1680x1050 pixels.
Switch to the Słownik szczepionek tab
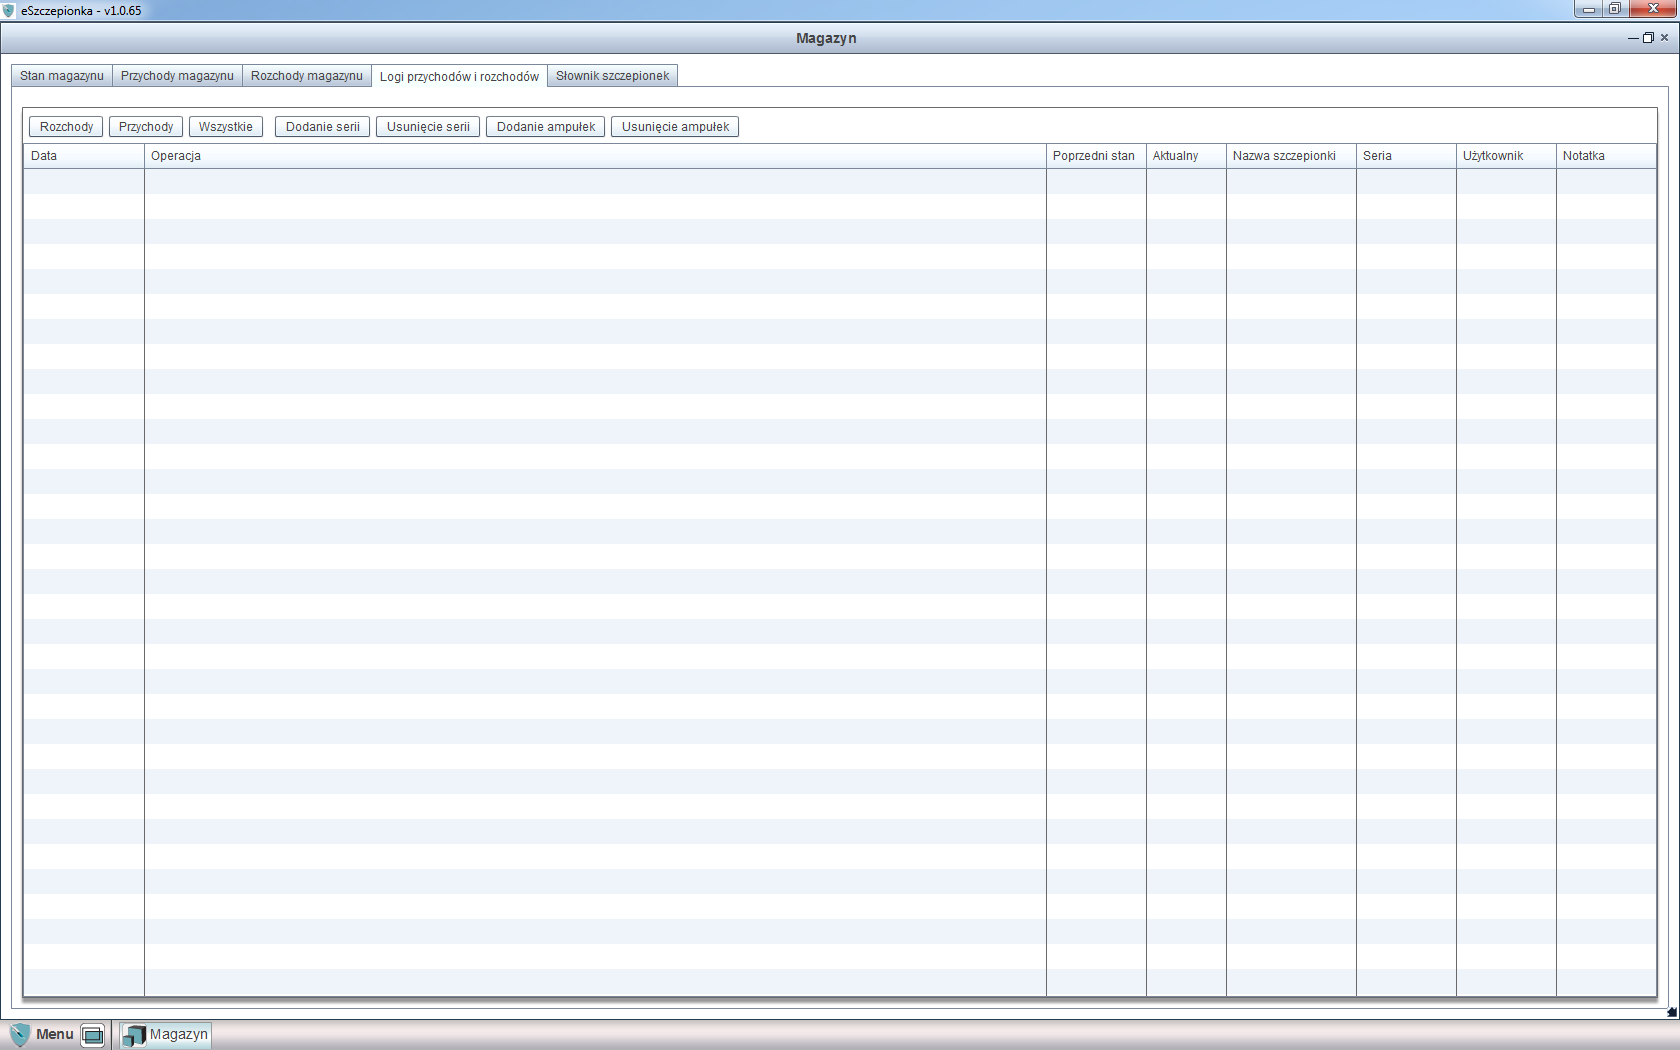(x=613, y=76)
